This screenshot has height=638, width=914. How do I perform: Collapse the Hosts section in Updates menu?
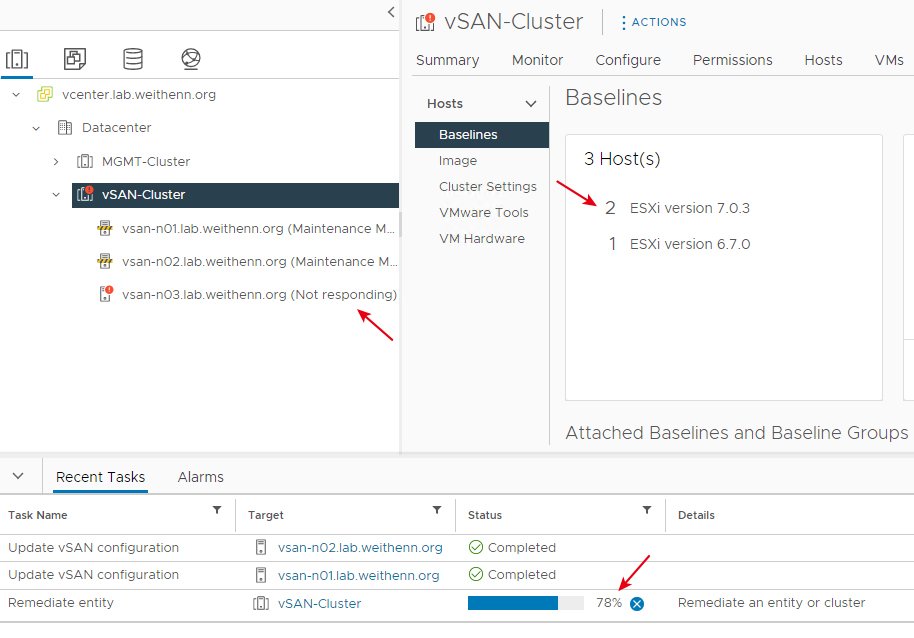point(530,104)
